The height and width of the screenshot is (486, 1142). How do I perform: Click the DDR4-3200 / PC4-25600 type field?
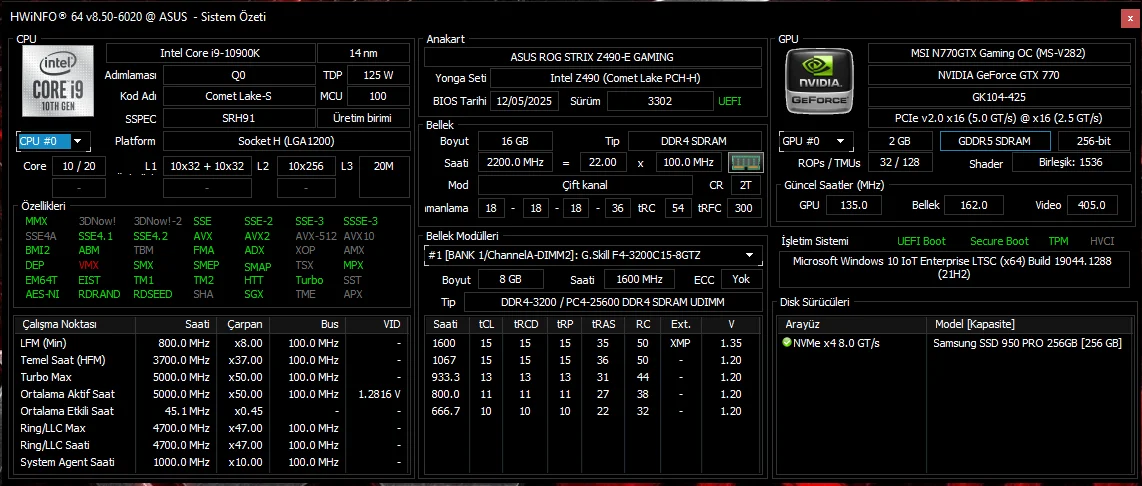[613, 302]
